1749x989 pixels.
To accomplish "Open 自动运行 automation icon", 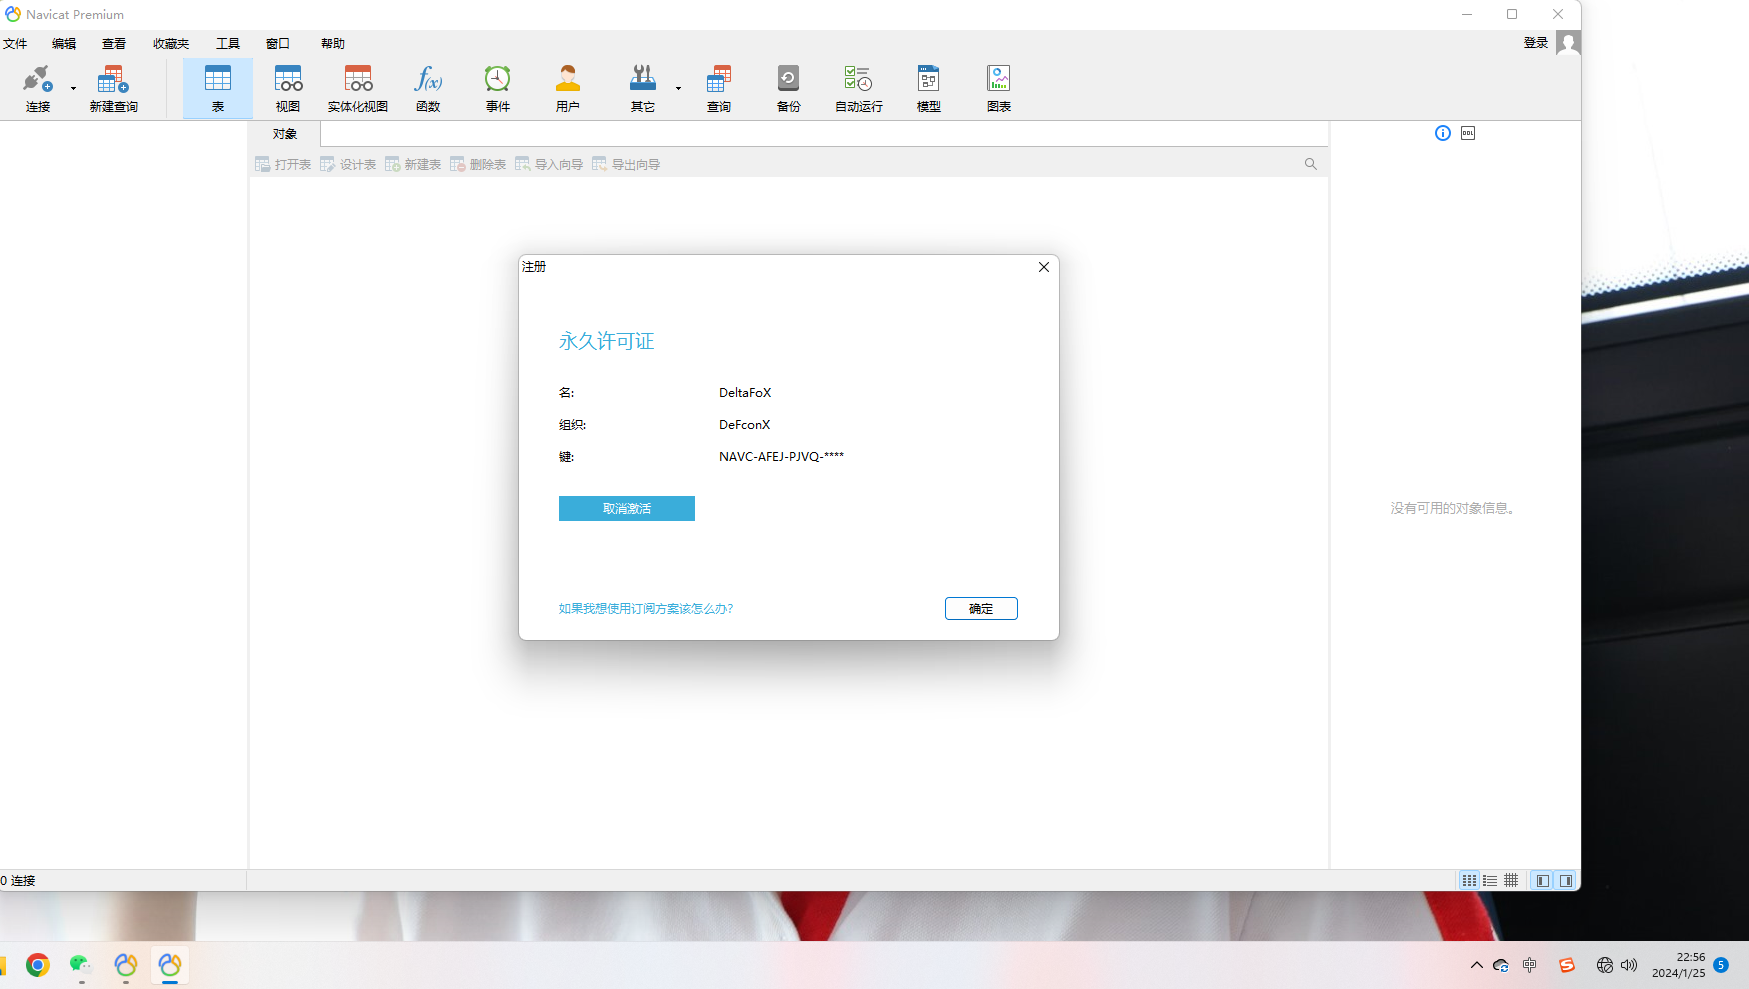I will pyautogui.click(x=859, y=88).
